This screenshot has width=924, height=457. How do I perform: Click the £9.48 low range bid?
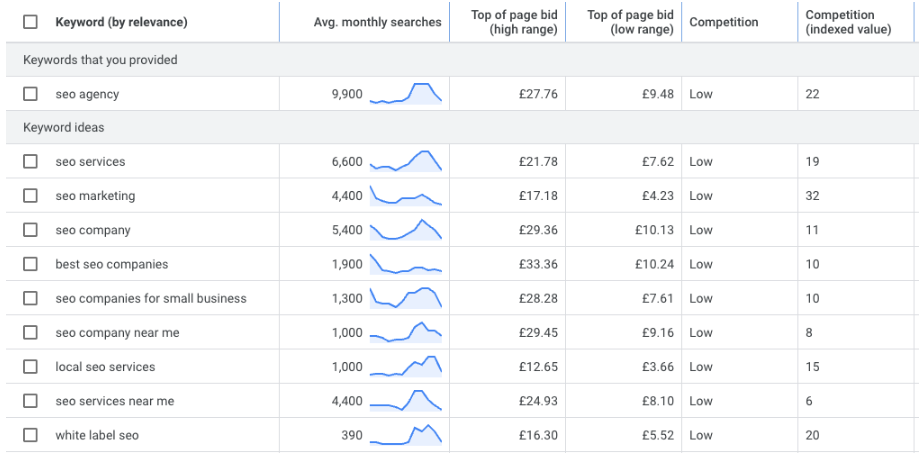(658, 94)
